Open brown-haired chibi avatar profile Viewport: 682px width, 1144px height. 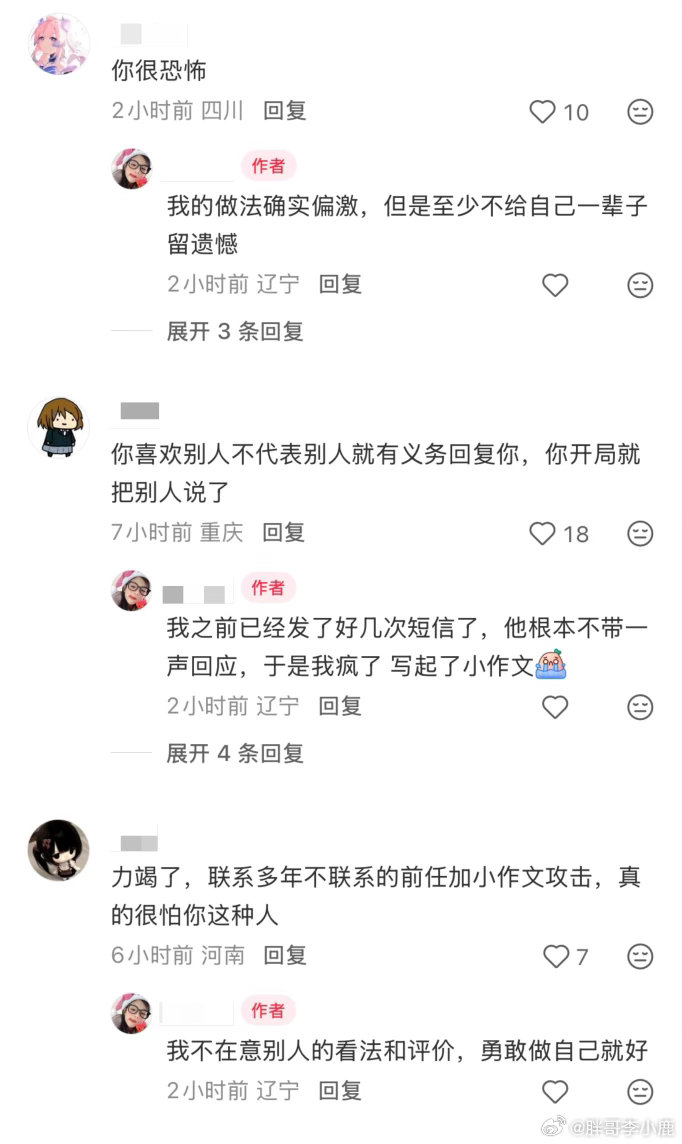tap(58, 428)
